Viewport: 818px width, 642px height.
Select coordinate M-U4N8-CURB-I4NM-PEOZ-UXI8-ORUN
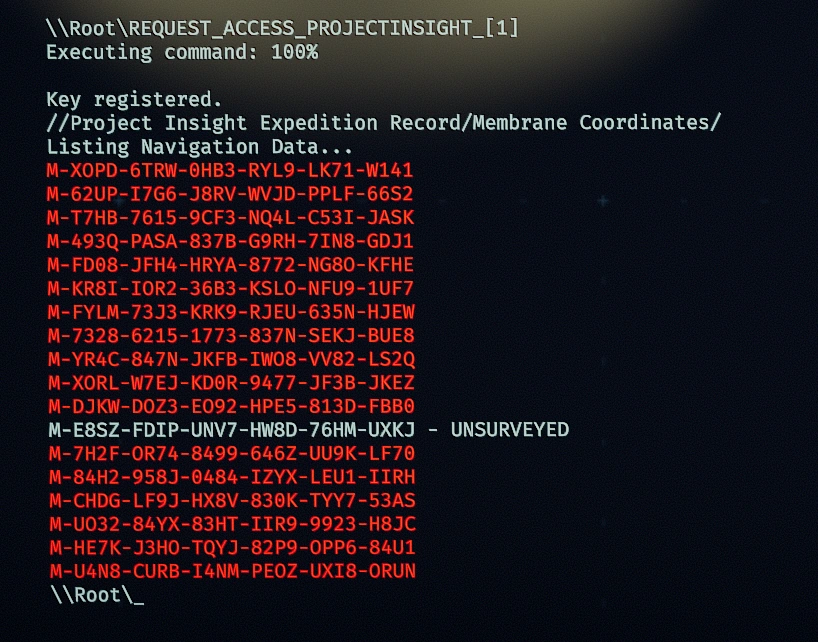coord(233,571)
